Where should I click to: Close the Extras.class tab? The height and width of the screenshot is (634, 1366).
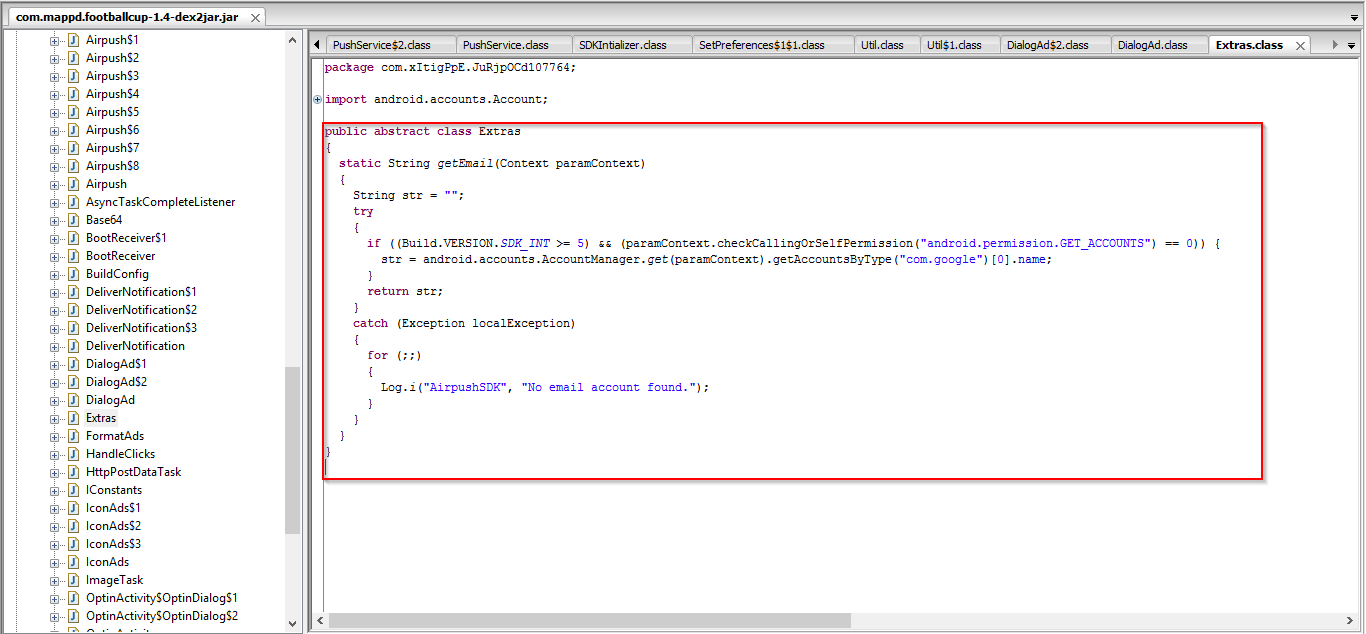coord(1300,46)
